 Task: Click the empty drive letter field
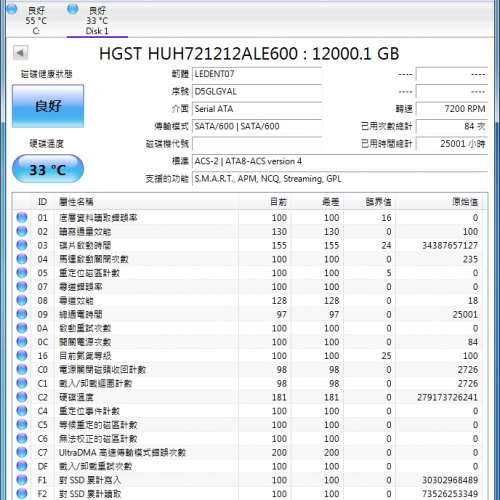pyautogui.click(x=257, y=144)
